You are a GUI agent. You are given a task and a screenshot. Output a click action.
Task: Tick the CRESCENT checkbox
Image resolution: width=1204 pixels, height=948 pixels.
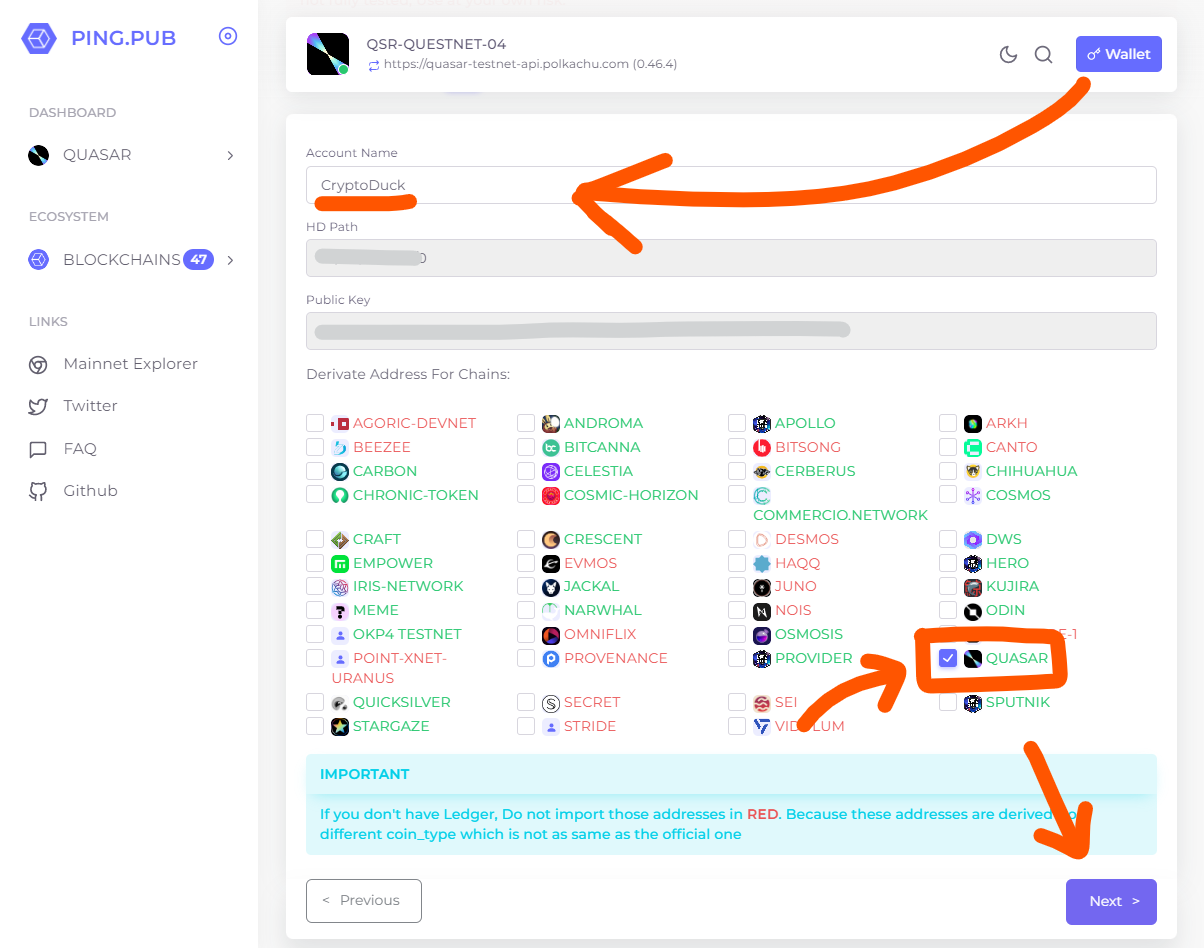[x=526, y=539]
